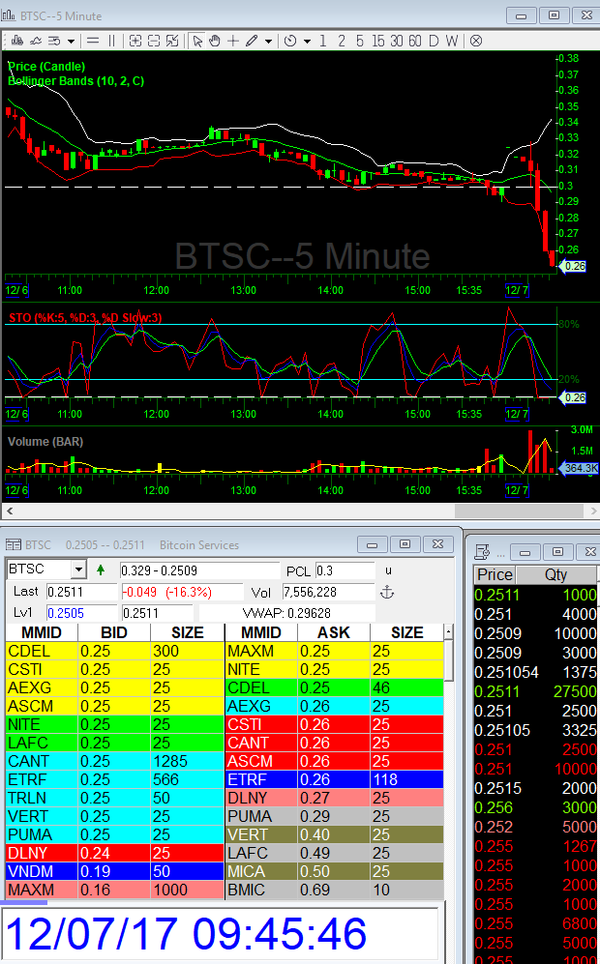Click the clock interval icon
Viewport: 600px width, 964px height.
(290, 41)
